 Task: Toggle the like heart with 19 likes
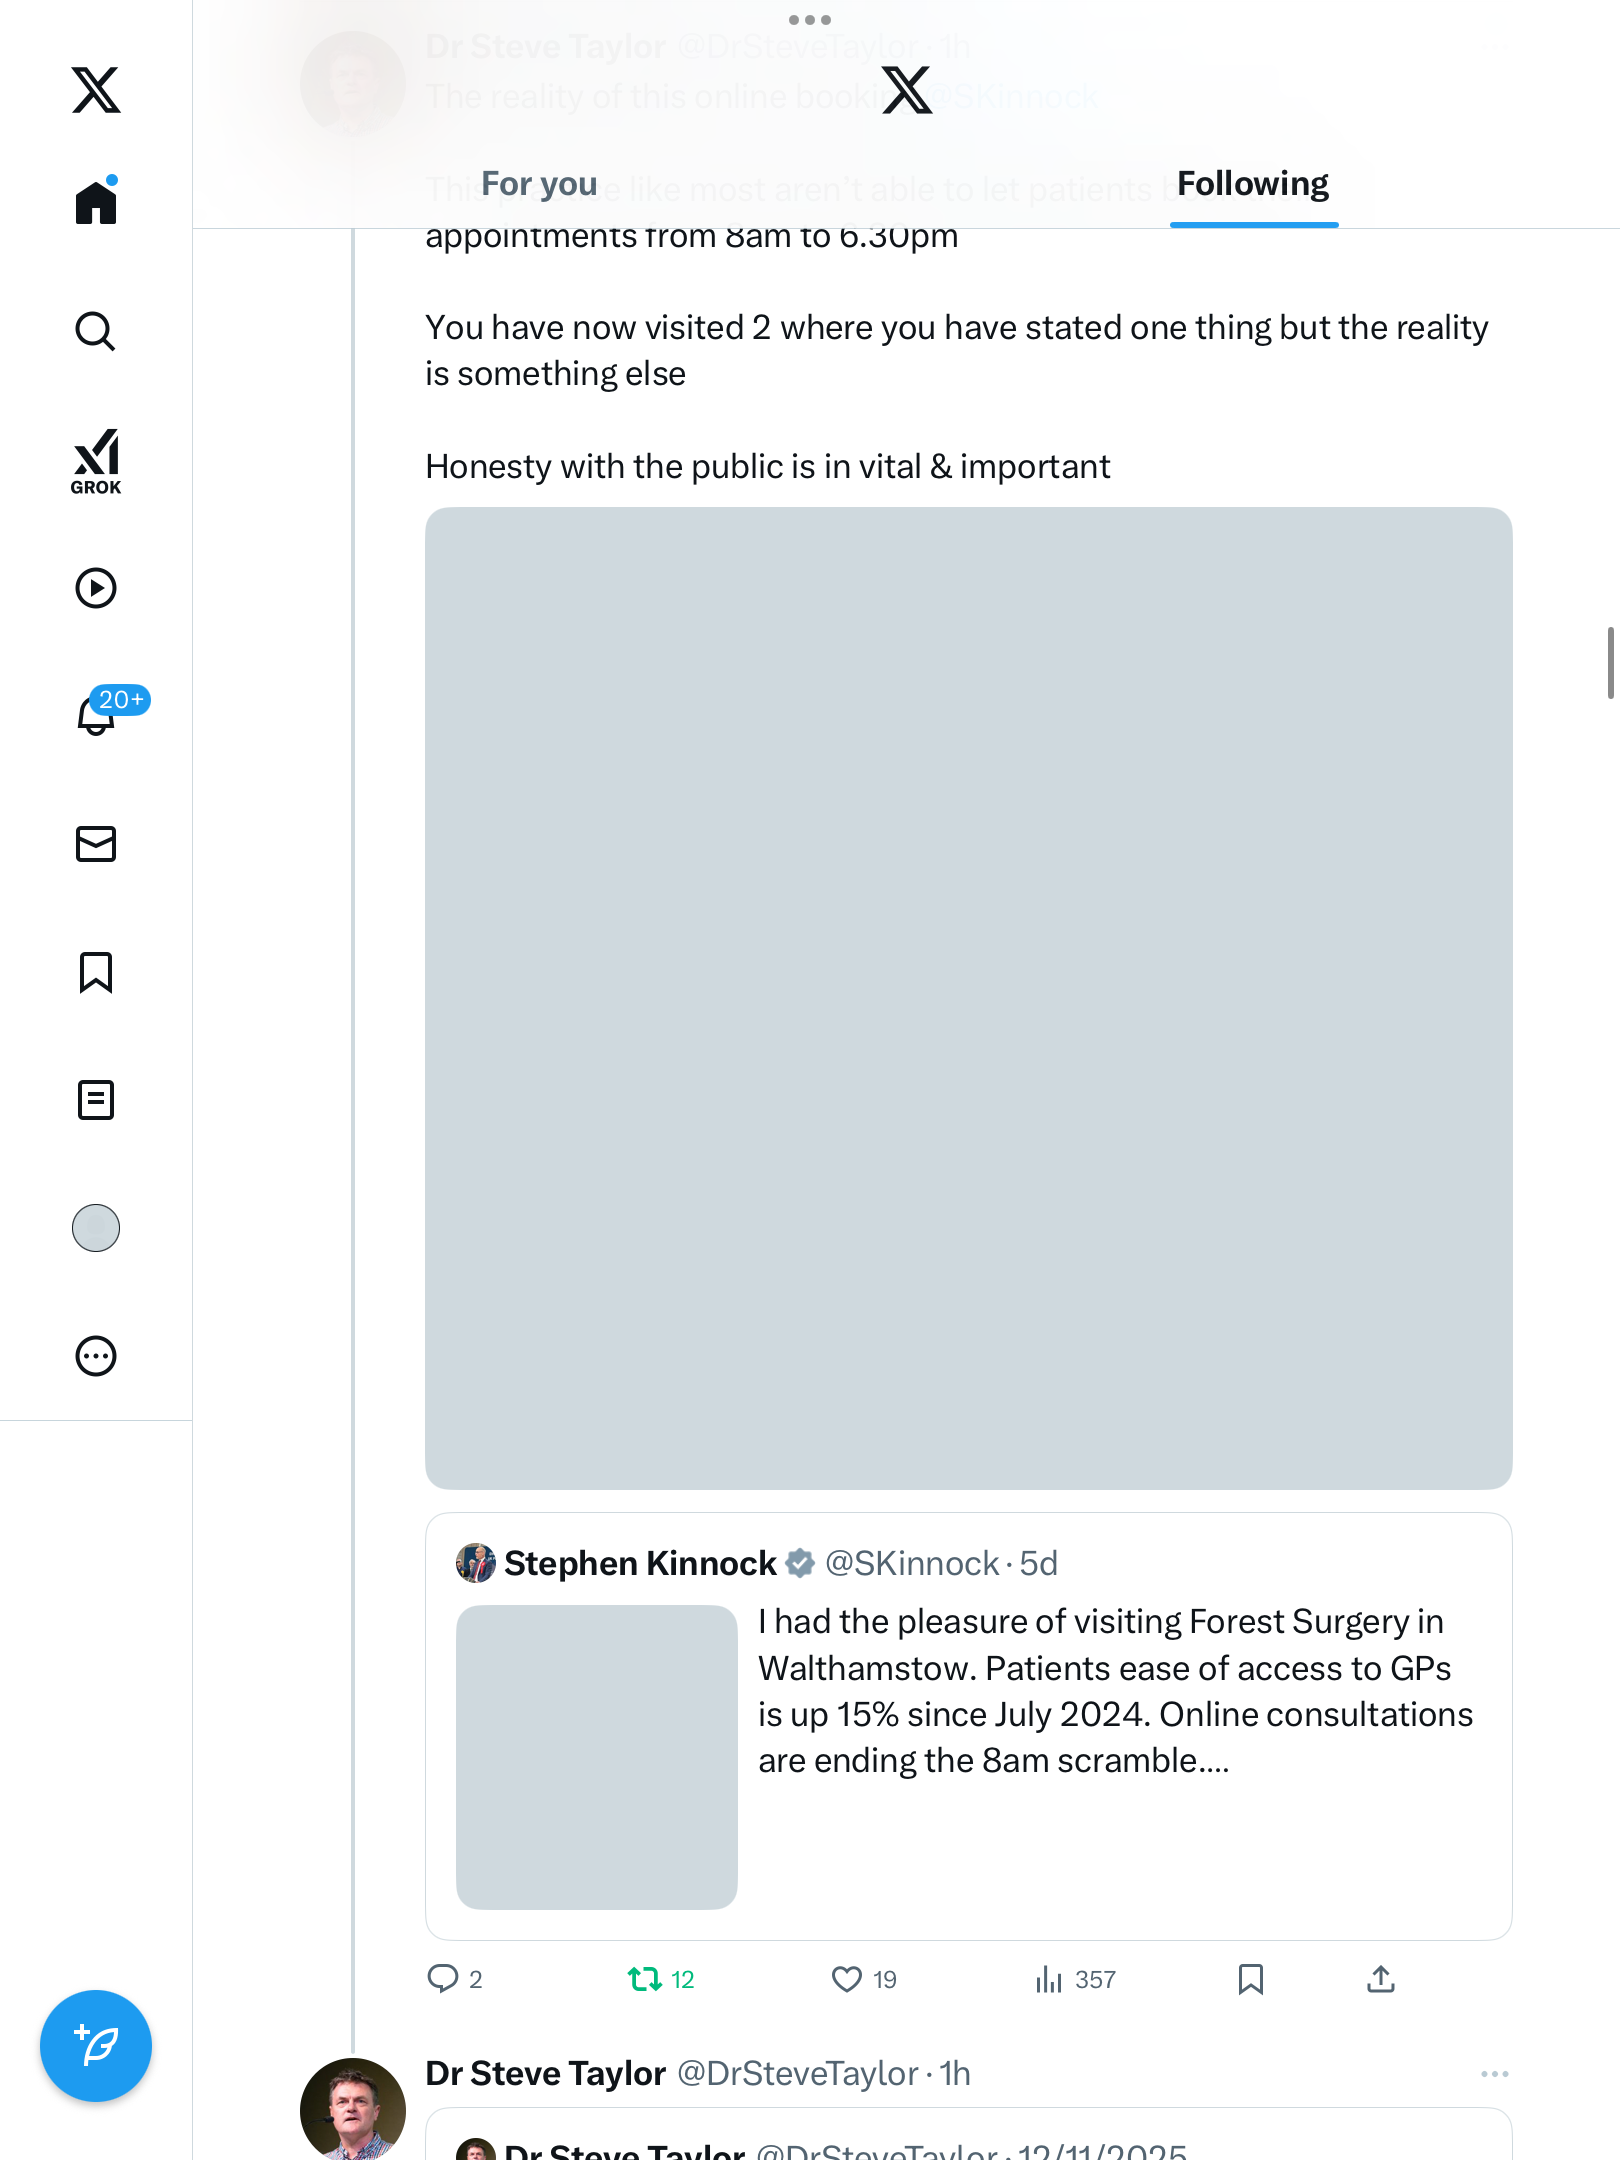[847, 1979]
